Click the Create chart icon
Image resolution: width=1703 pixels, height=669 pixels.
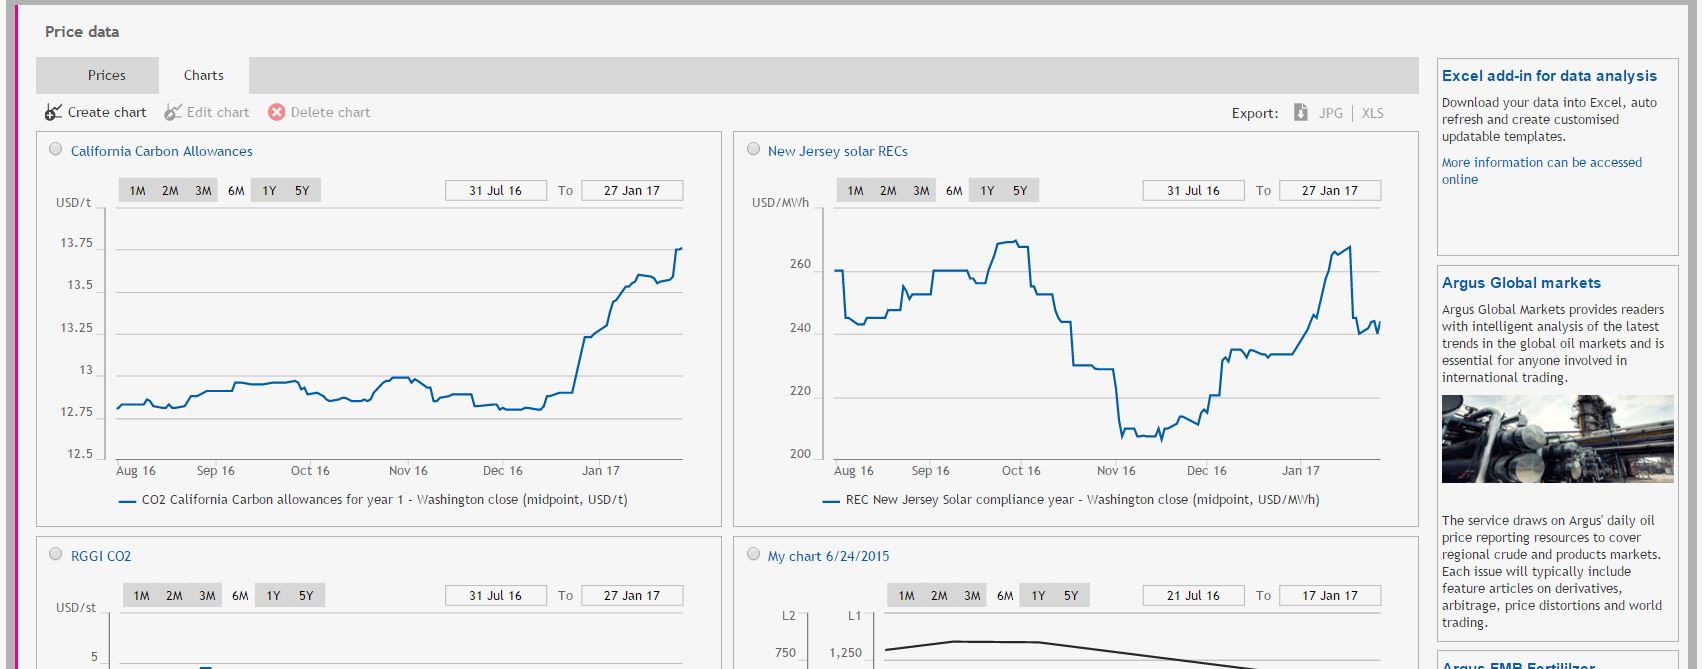54,112
